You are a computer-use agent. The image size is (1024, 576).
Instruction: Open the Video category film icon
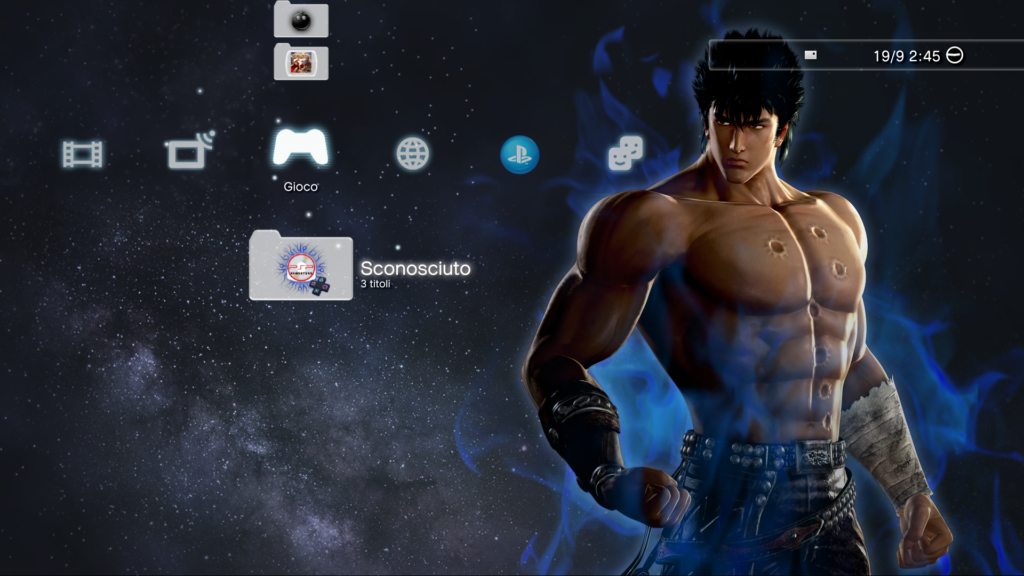tap(82, 155)
